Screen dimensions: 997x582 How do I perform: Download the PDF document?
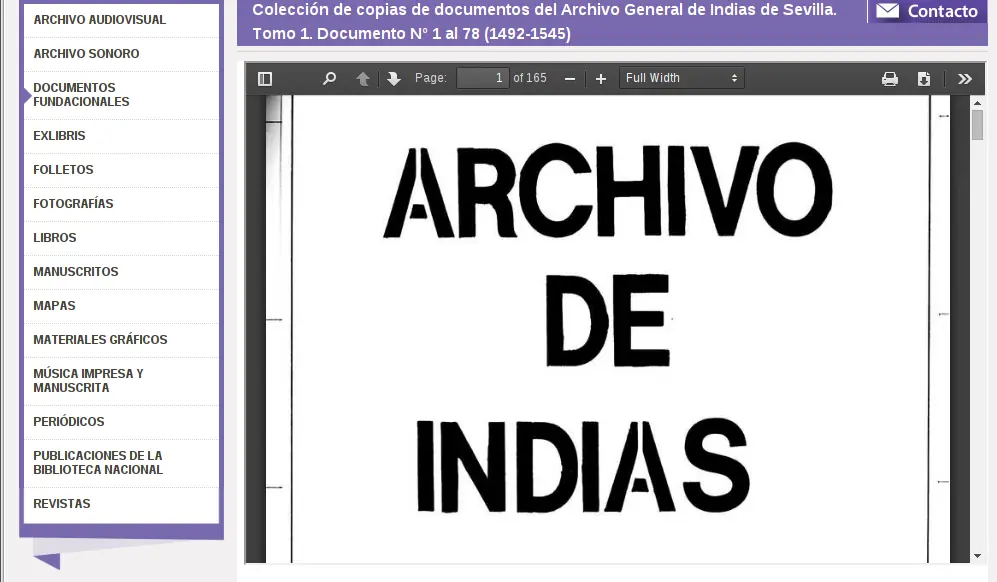click(x=924, y=78)
